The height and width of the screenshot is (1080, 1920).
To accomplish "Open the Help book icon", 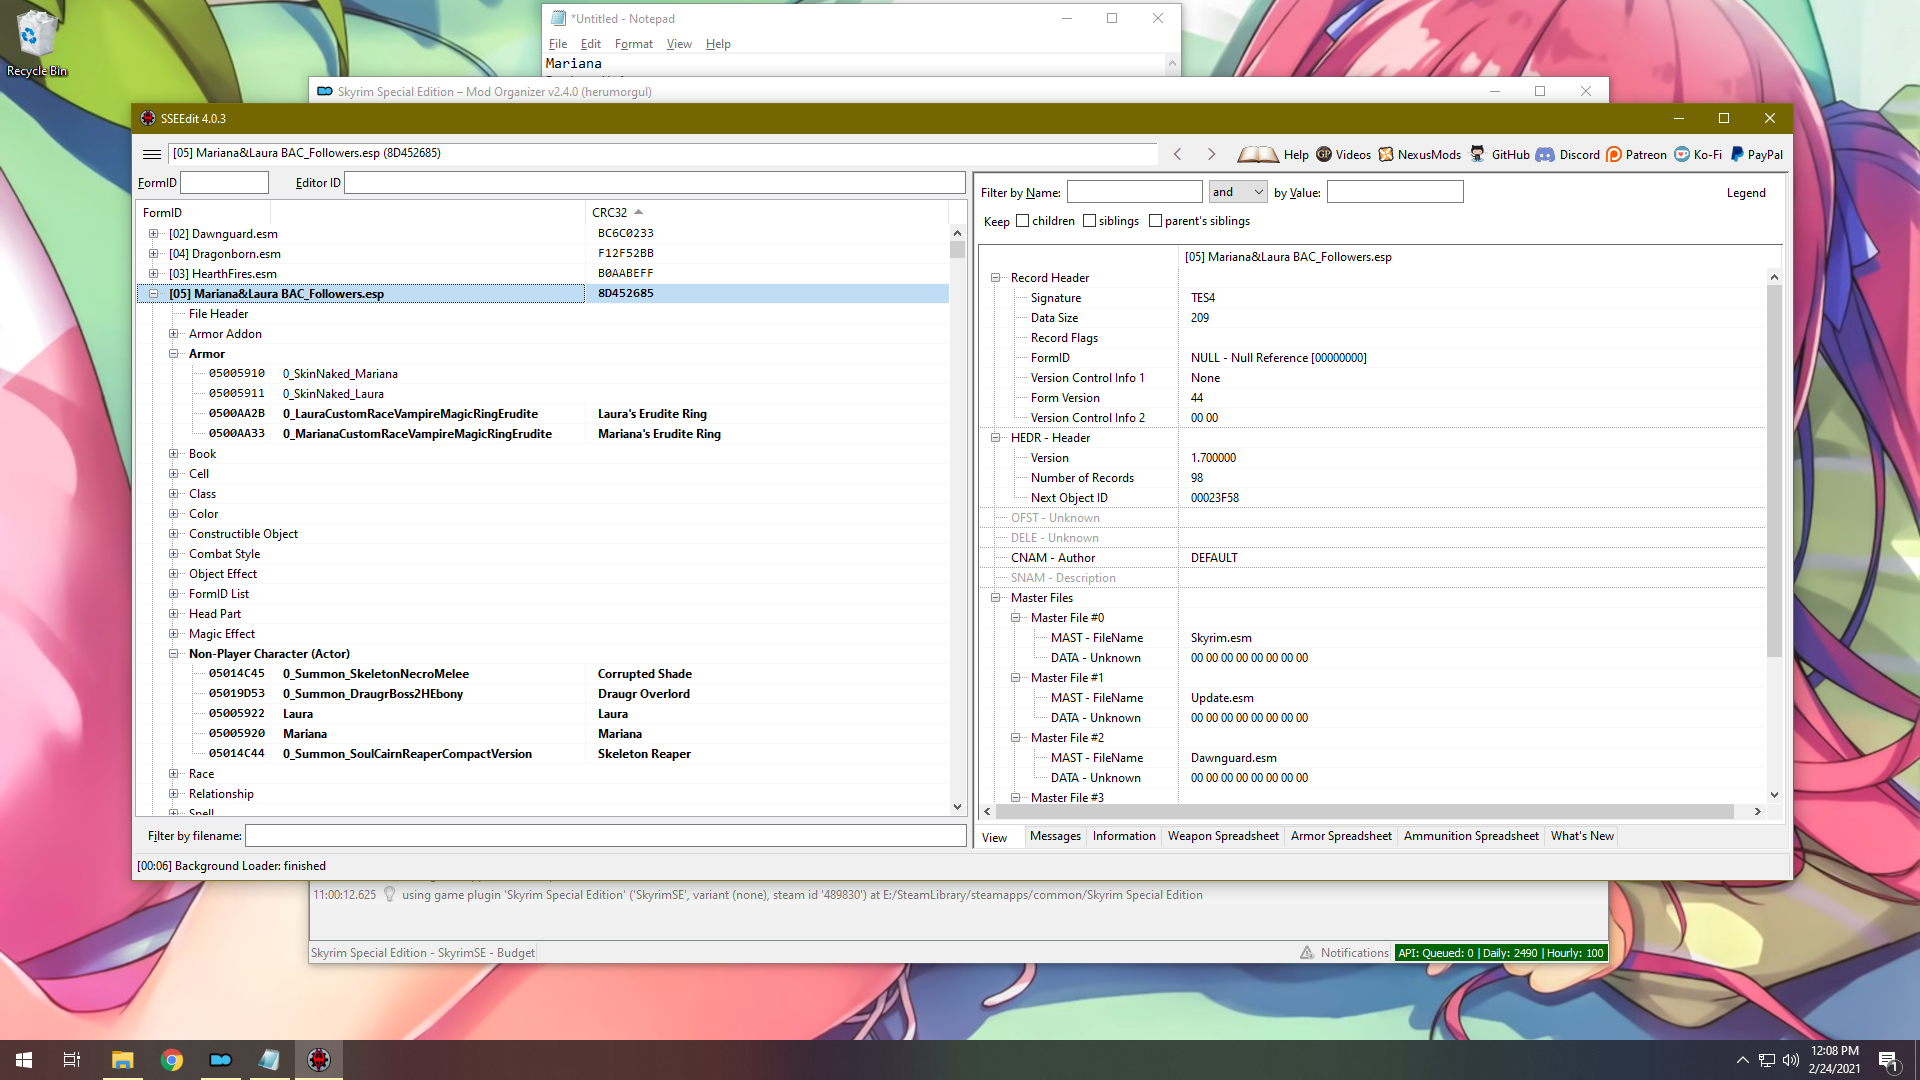I will click(x=1257, y=154).
